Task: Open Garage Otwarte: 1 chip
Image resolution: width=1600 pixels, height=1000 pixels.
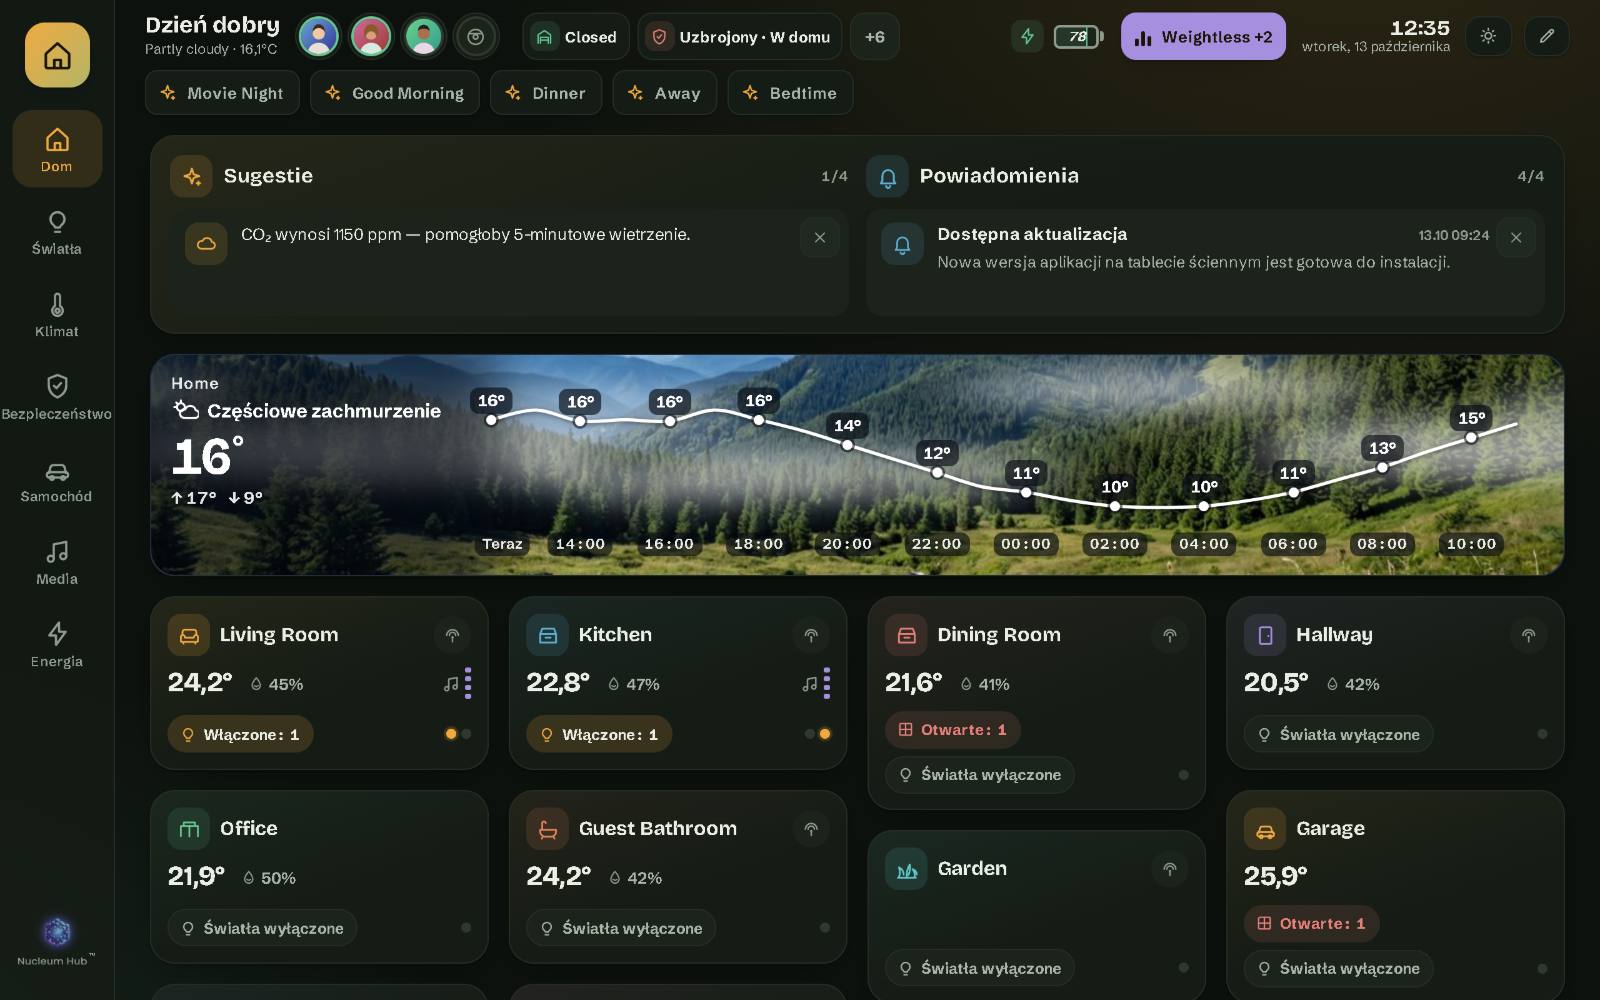Action: point(1311,924)
